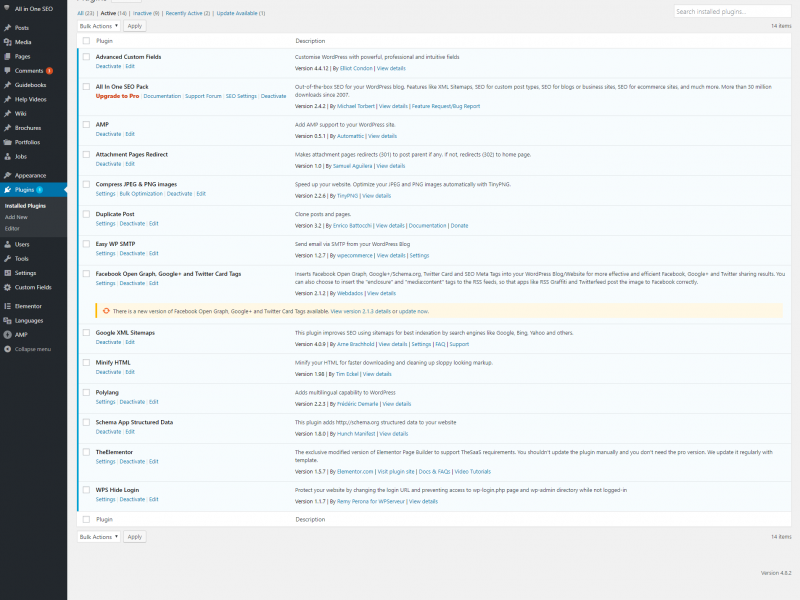
Task: Check the Google XML Sitemaps checkbox
Action: 86,332
